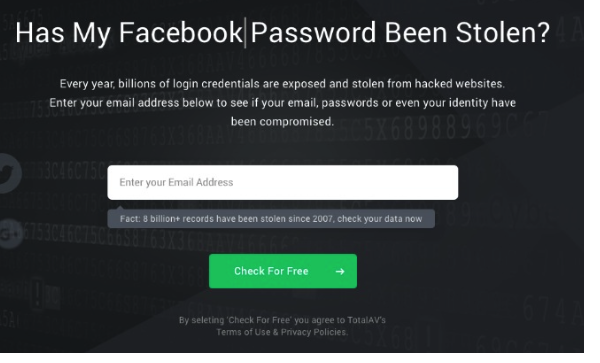Click the 'been compromised.' text line
The height and width of the screenshot is (363, 600).
(282, 122)
